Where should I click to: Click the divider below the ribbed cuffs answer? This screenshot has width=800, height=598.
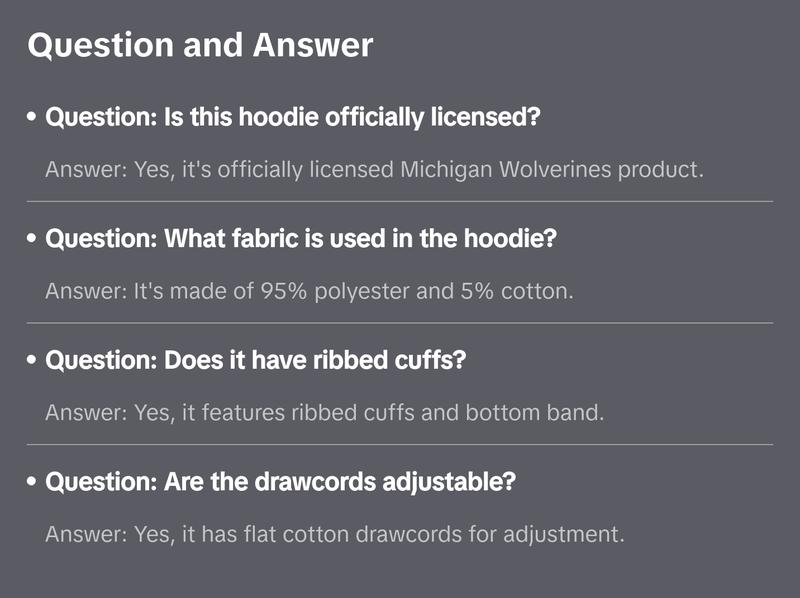[400, 444]
